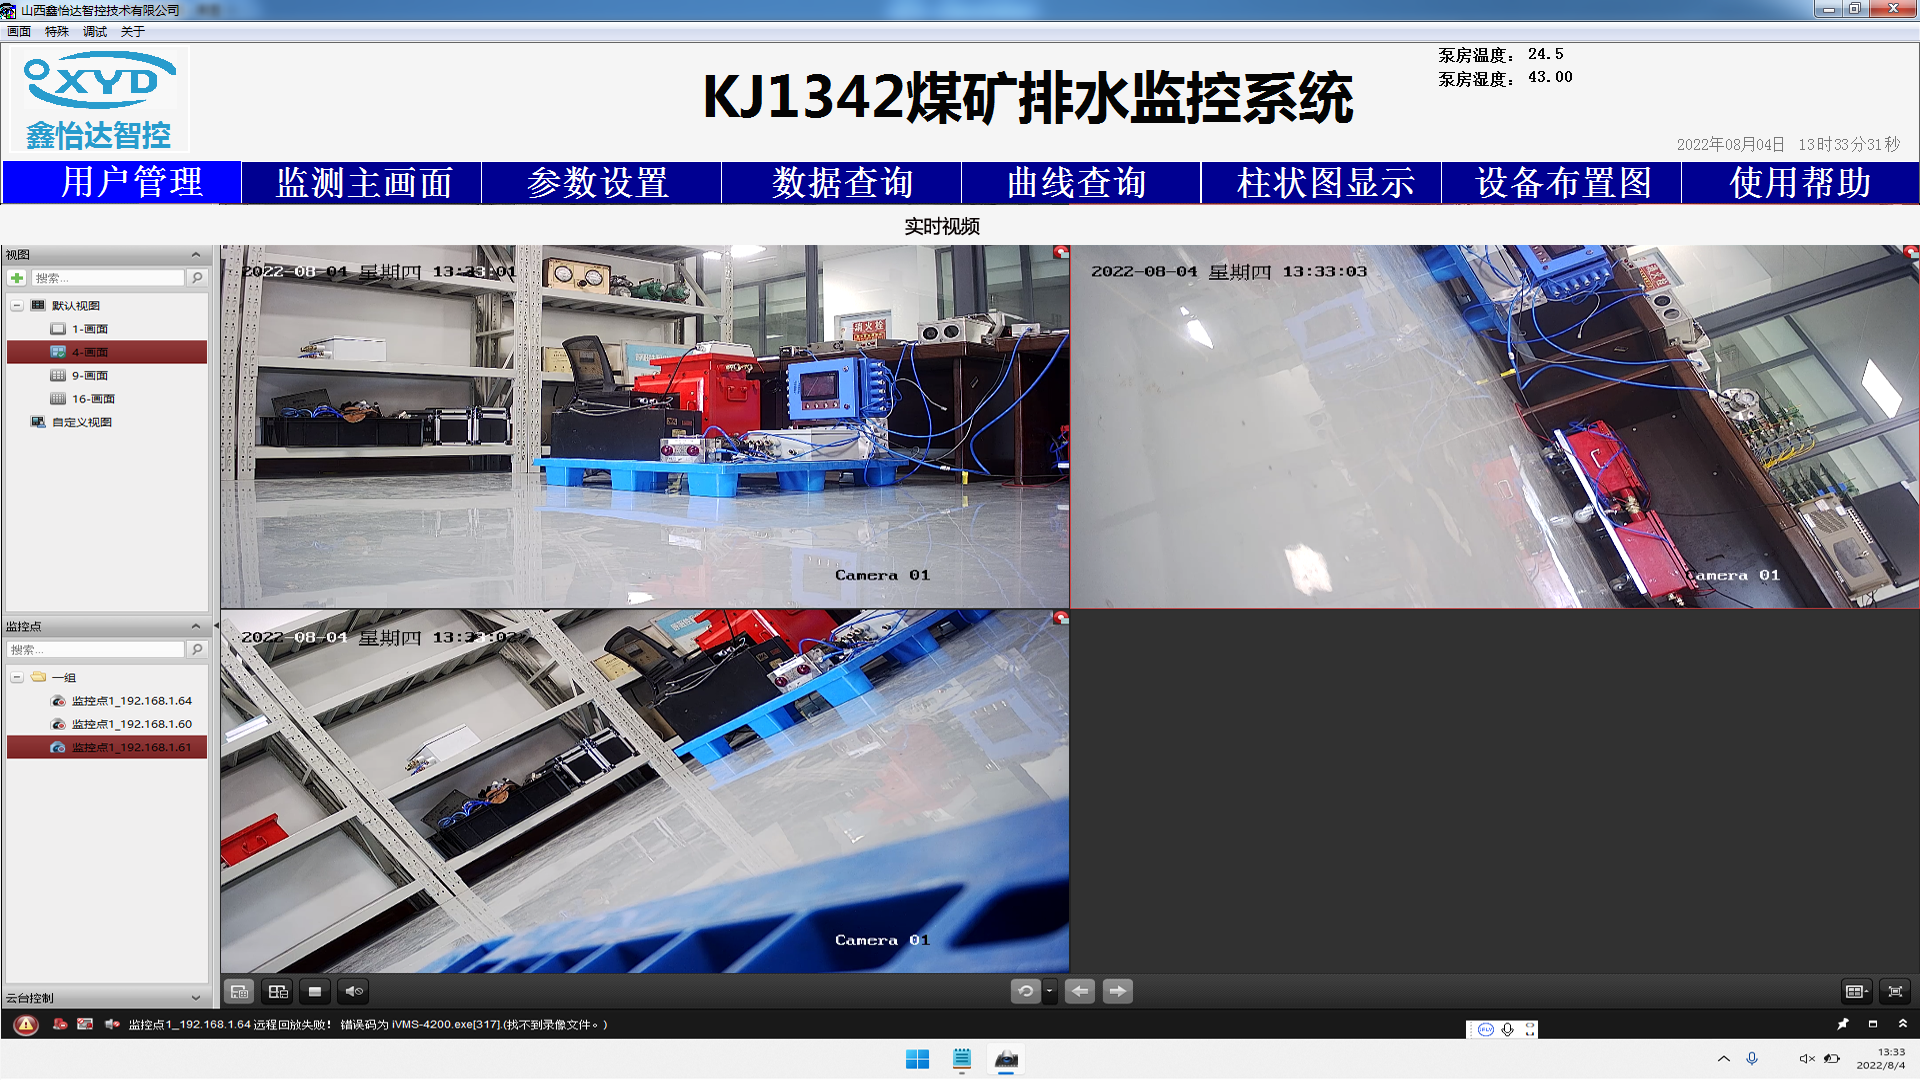Screen dimensions: 1920x1080
Task: Open the window division layout button
Action: 1856,991
